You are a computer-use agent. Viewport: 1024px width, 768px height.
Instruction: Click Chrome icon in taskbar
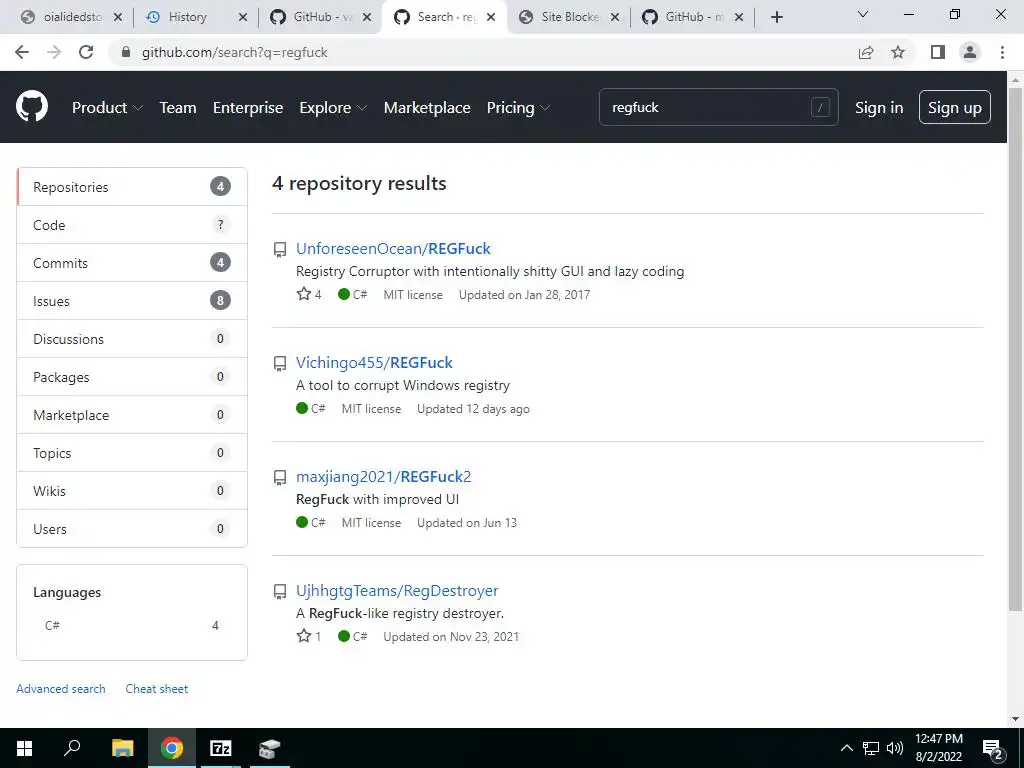pos(172,748)
